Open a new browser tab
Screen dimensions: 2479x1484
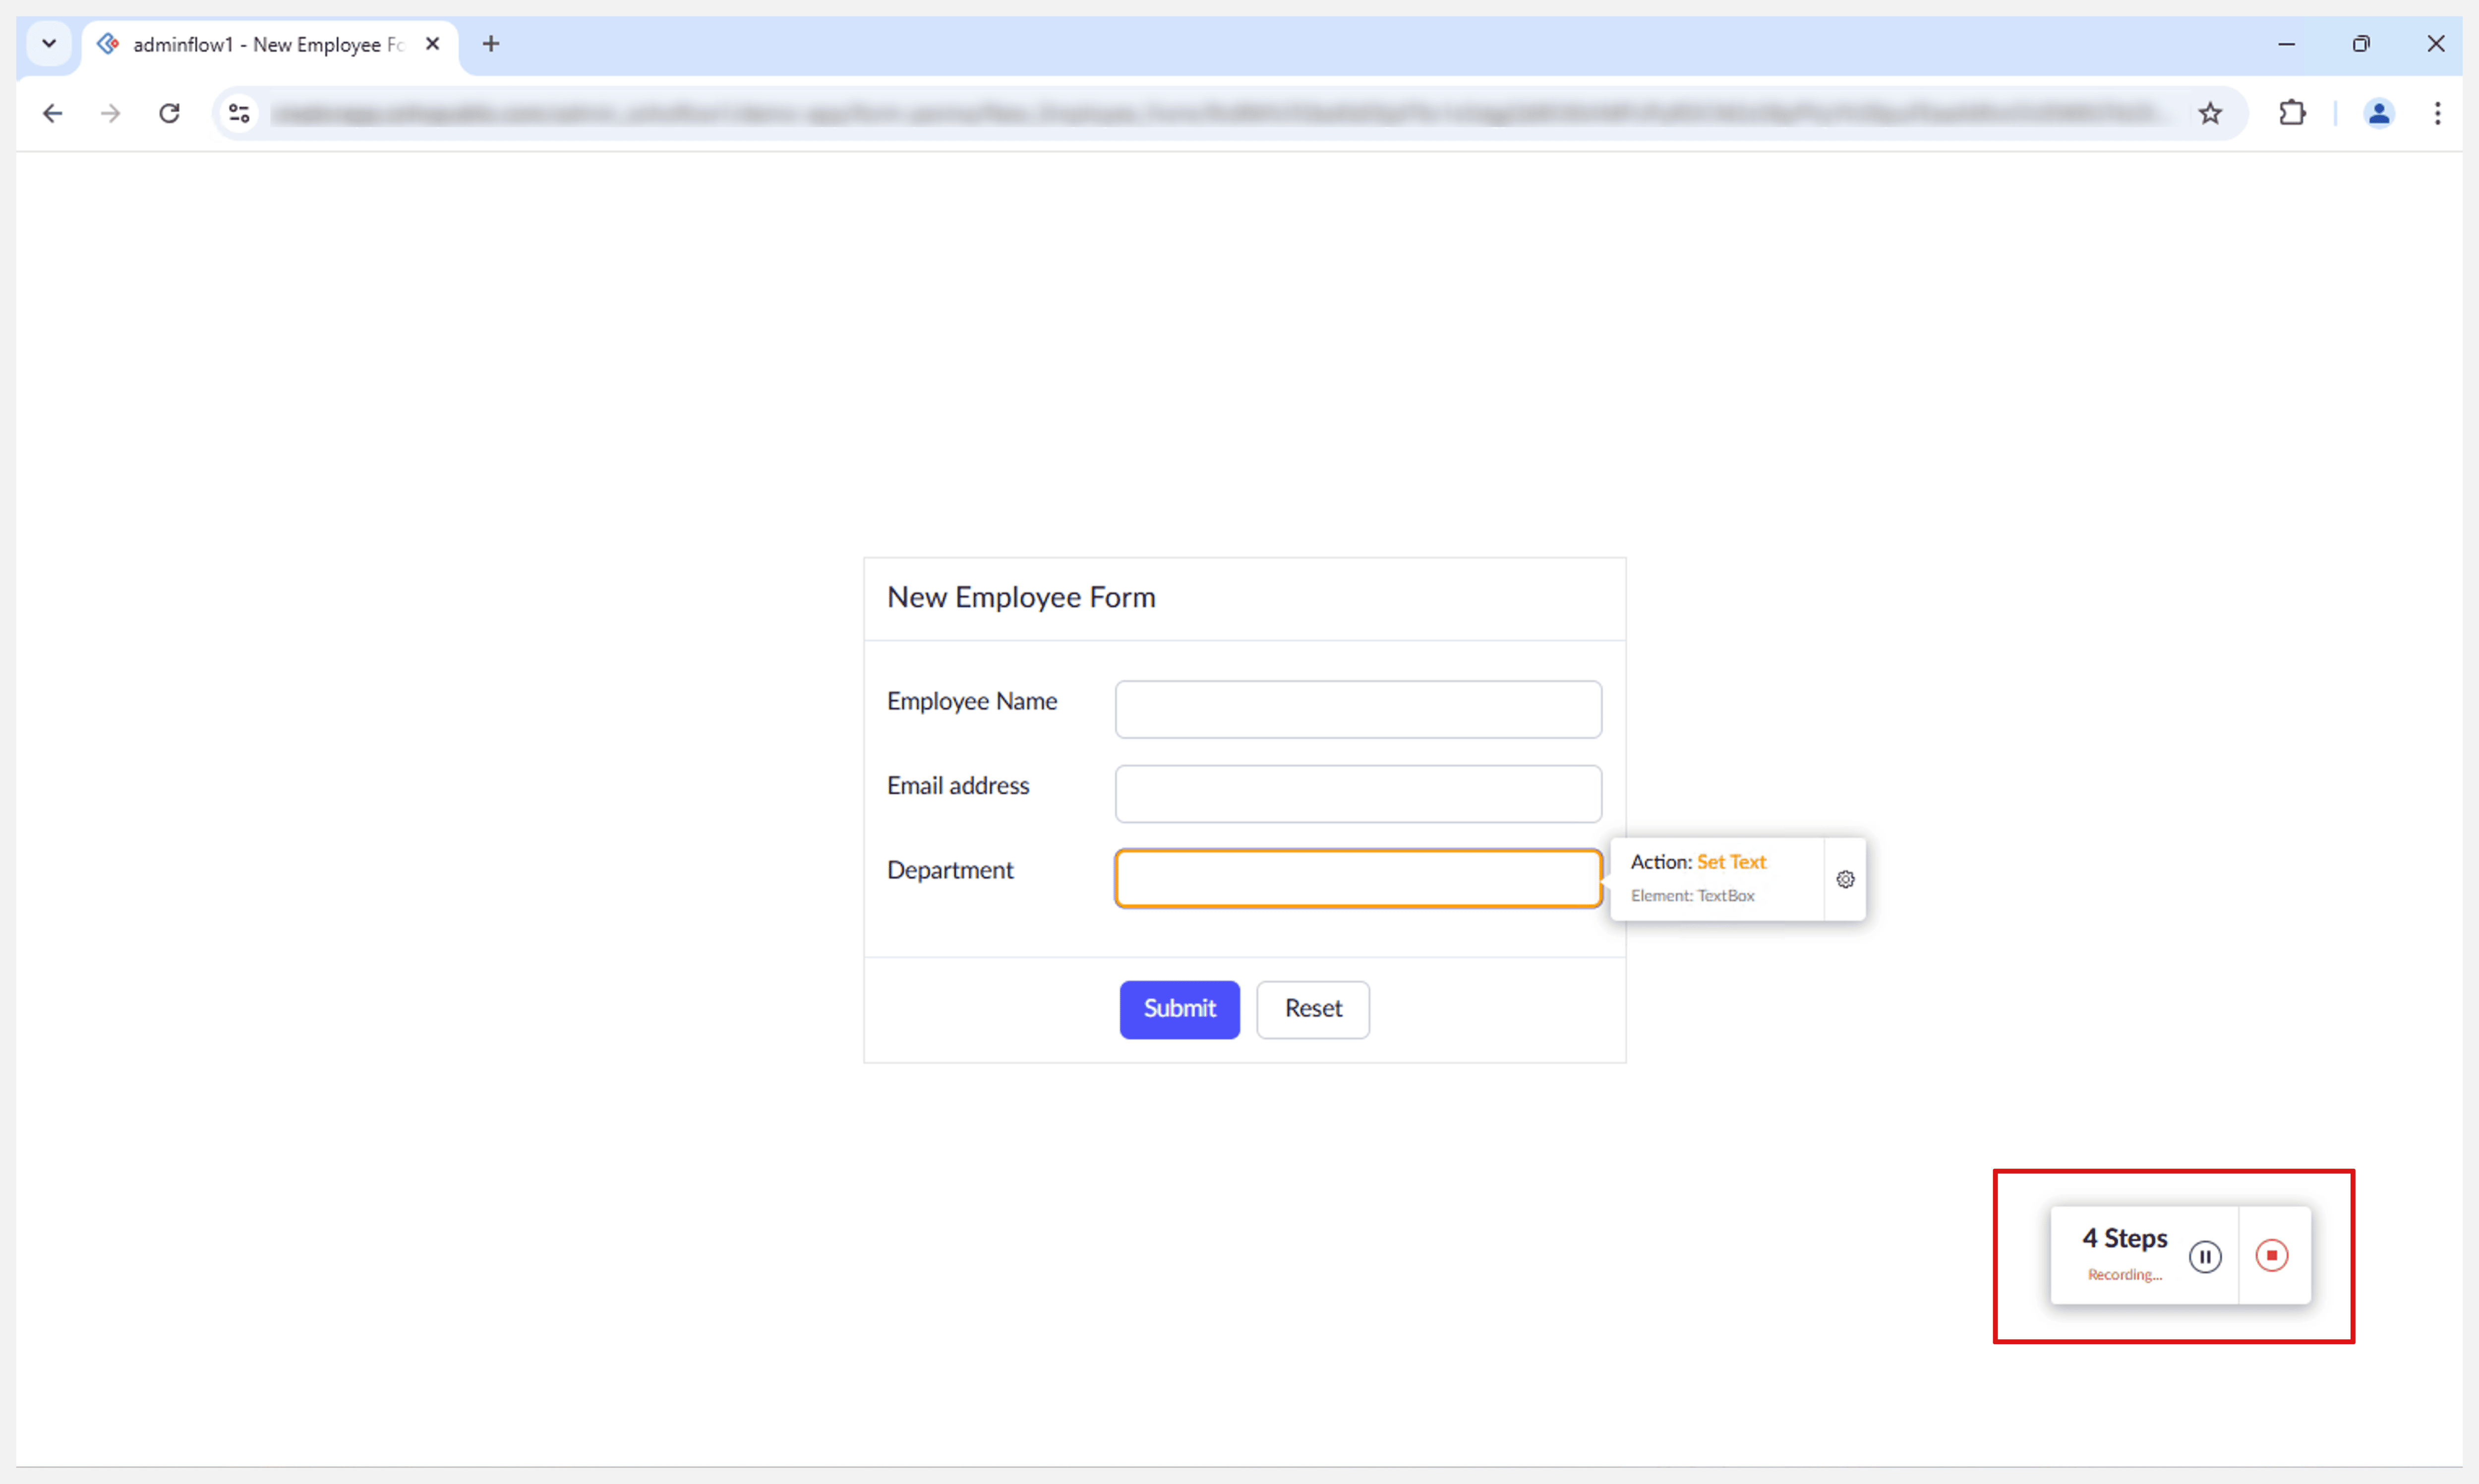[x=490, y=44]
